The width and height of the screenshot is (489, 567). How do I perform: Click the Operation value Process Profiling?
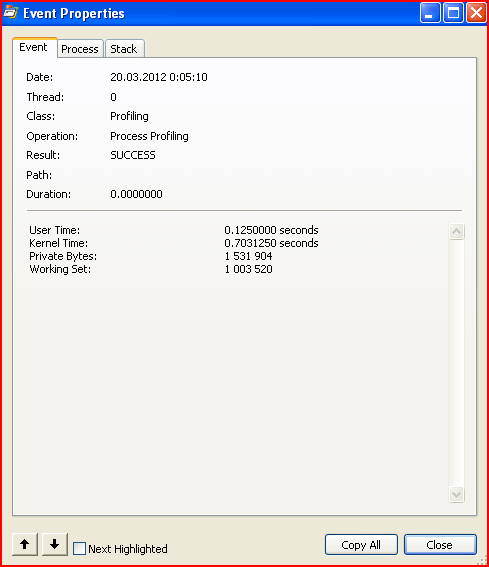[x=149, y=136]
